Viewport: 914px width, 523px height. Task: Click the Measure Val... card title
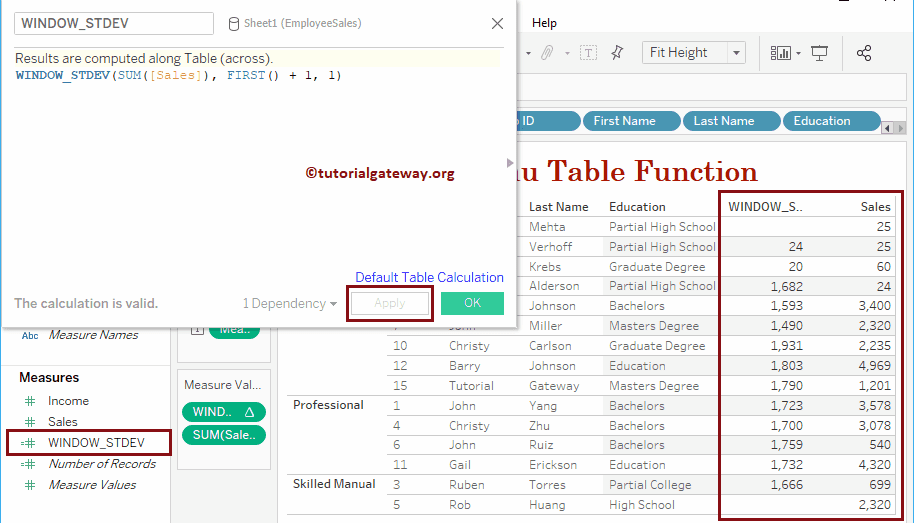(223, 385)
